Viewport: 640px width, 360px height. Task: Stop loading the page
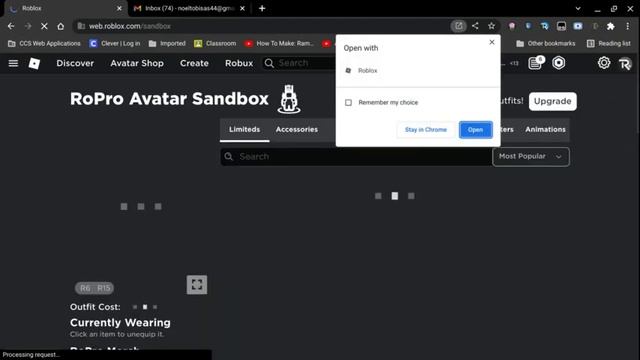(x=44, y=26)
